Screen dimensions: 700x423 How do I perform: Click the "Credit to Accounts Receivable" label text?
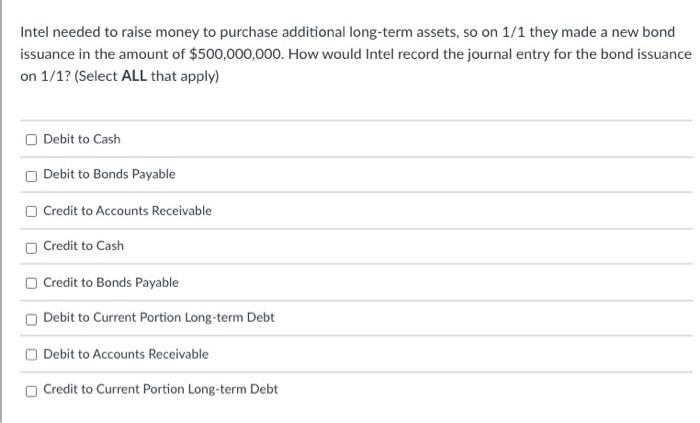pos(127,211)
